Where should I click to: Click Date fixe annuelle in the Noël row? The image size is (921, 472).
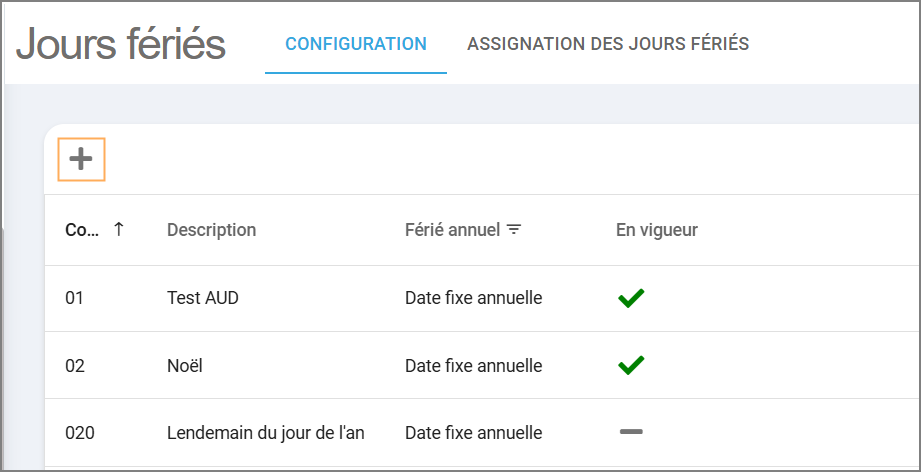473,365
